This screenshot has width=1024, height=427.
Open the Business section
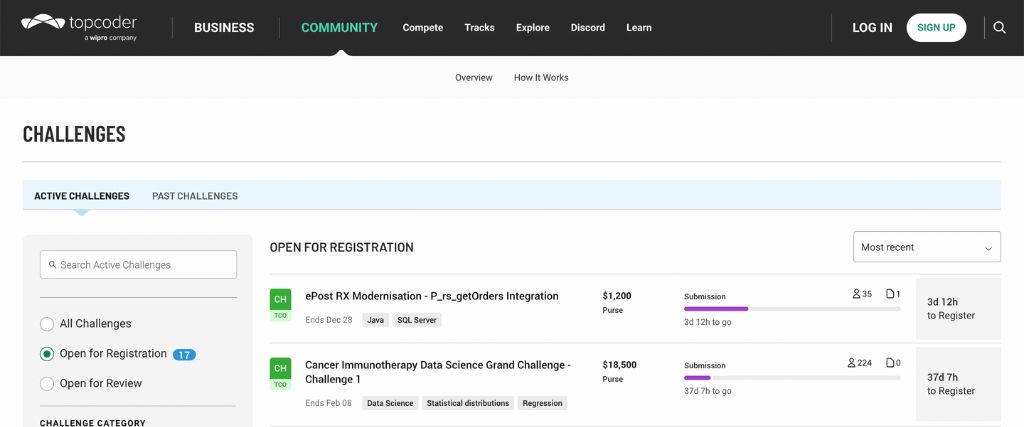(x=224, y=28)
